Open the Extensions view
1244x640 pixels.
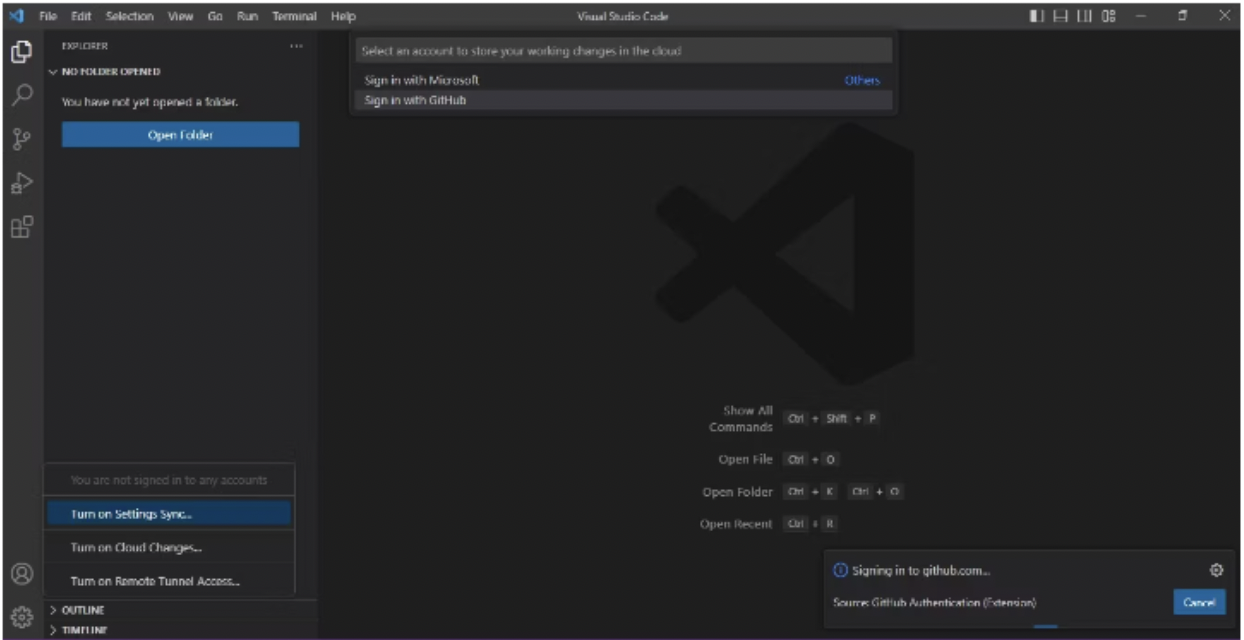pos(21,227)
